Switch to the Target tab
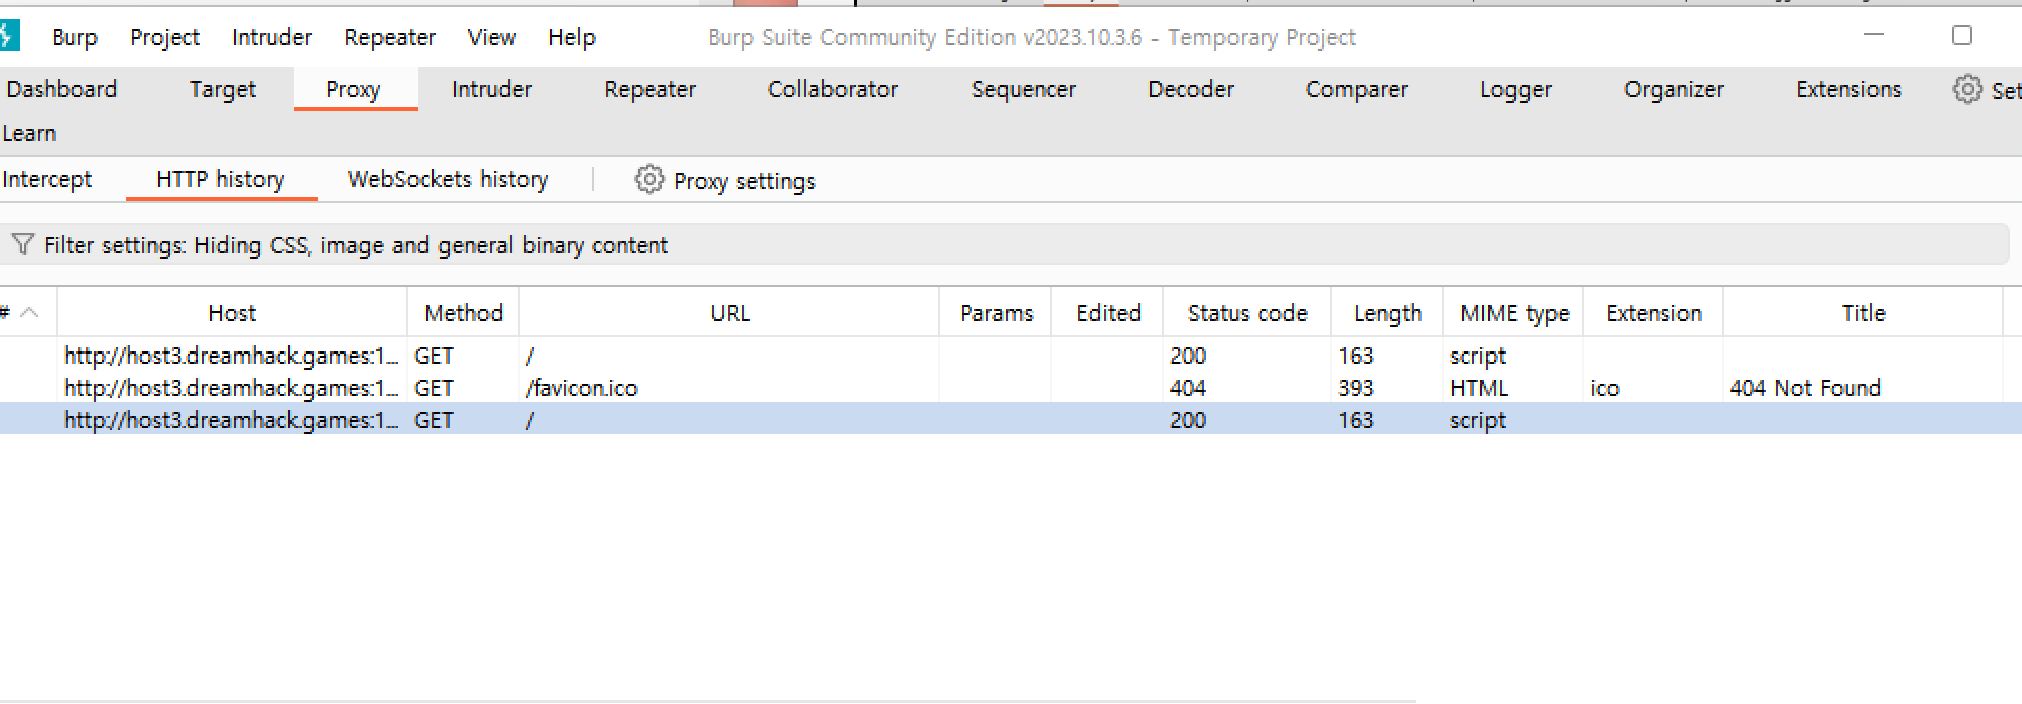 coord(222,89)
